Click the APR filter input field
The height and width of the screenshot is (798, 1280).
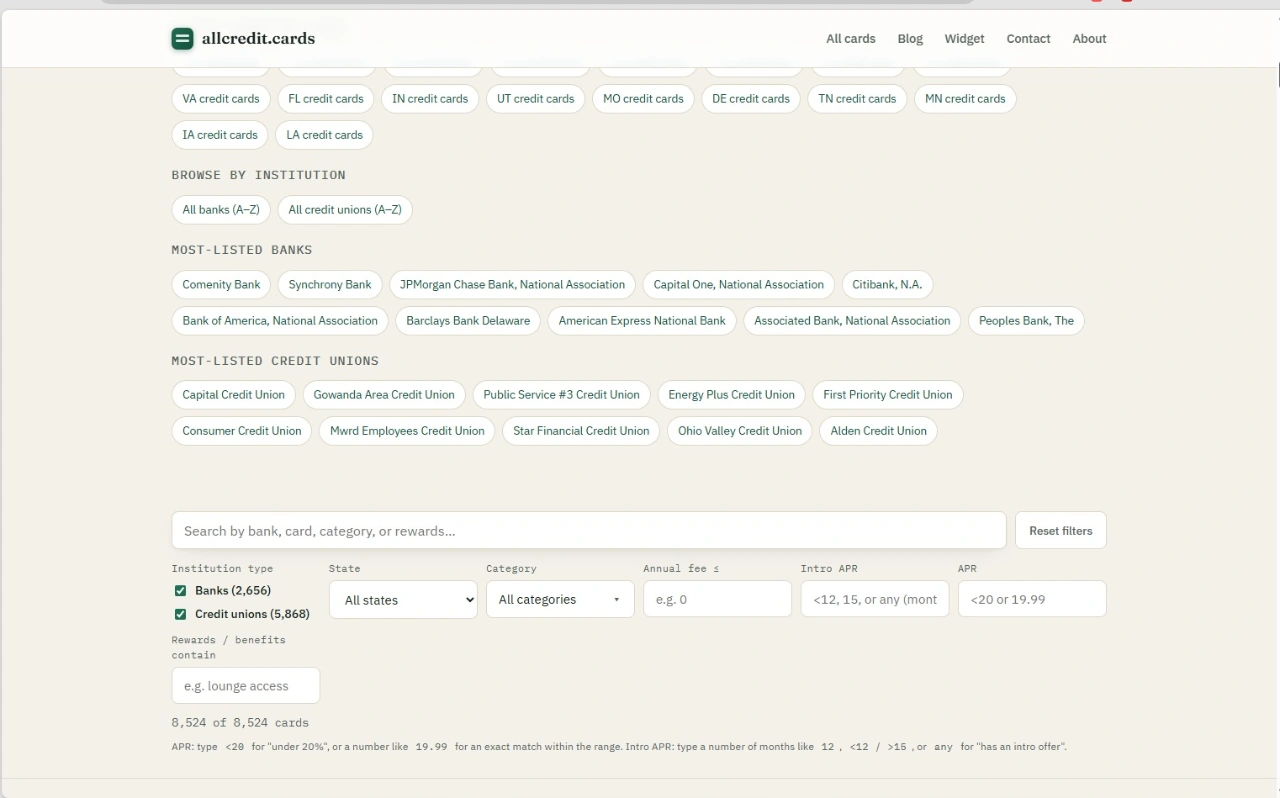point(1032,600)
